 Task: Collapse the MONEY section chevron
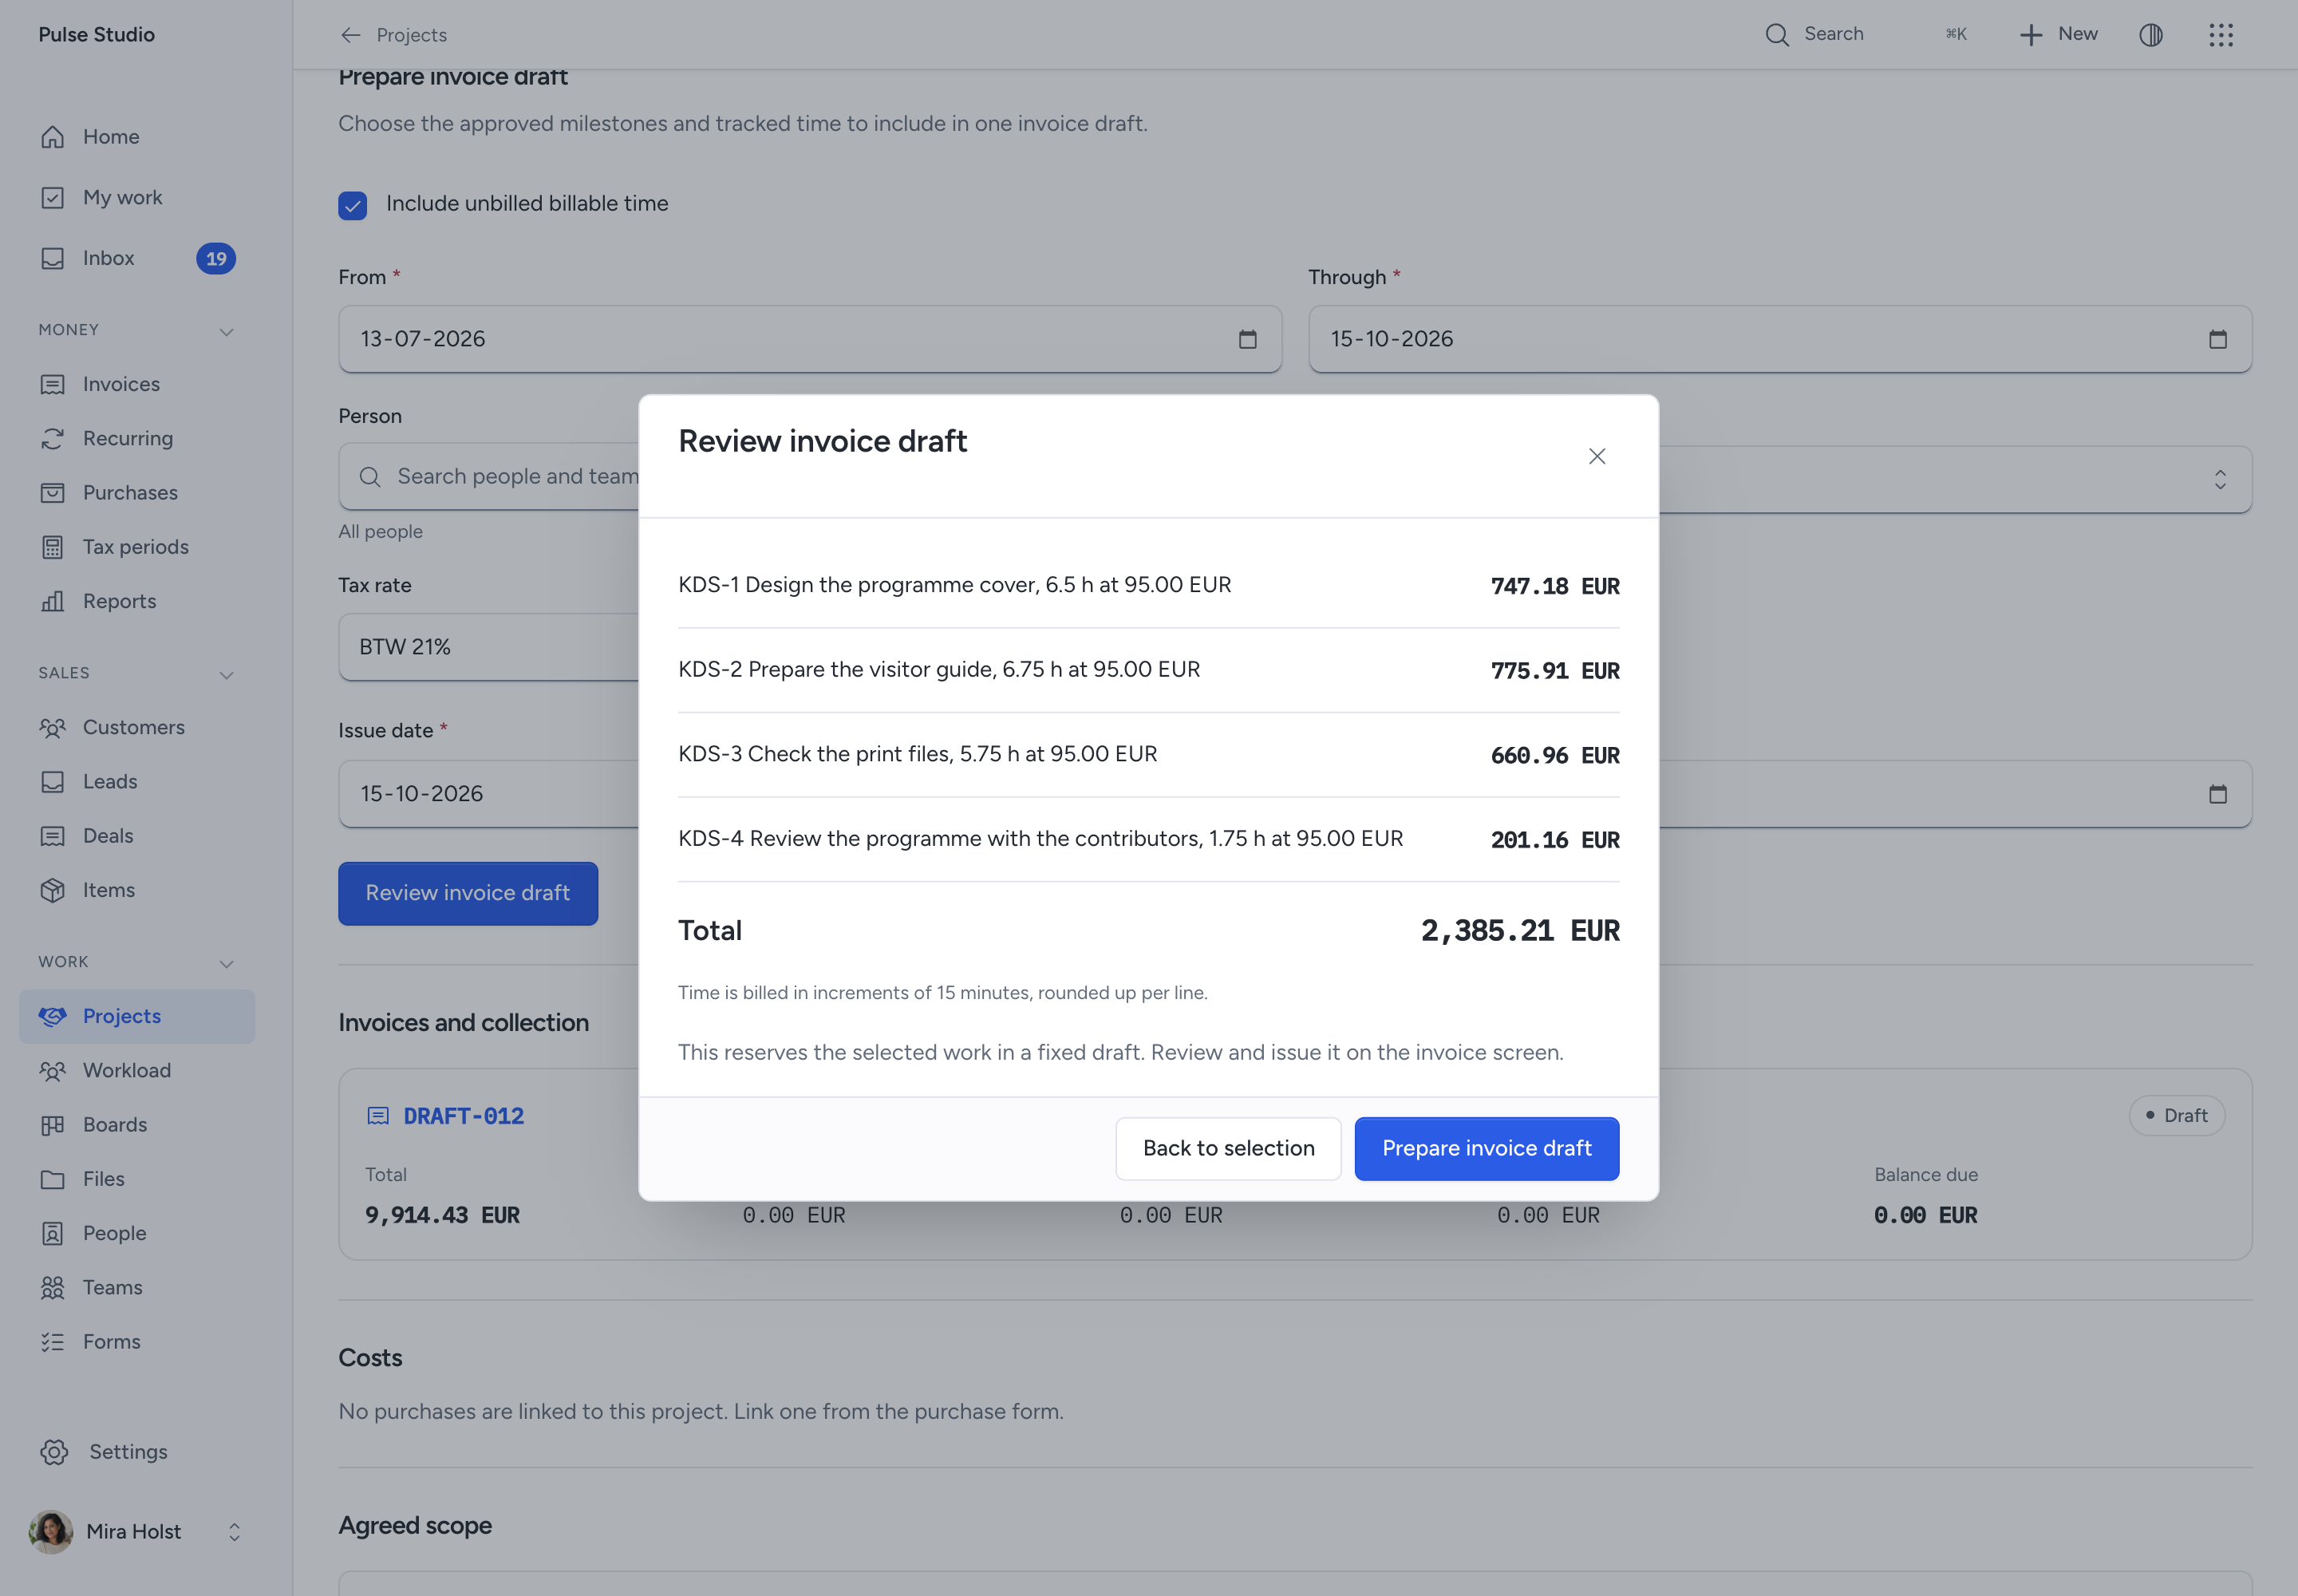point(226,331)
